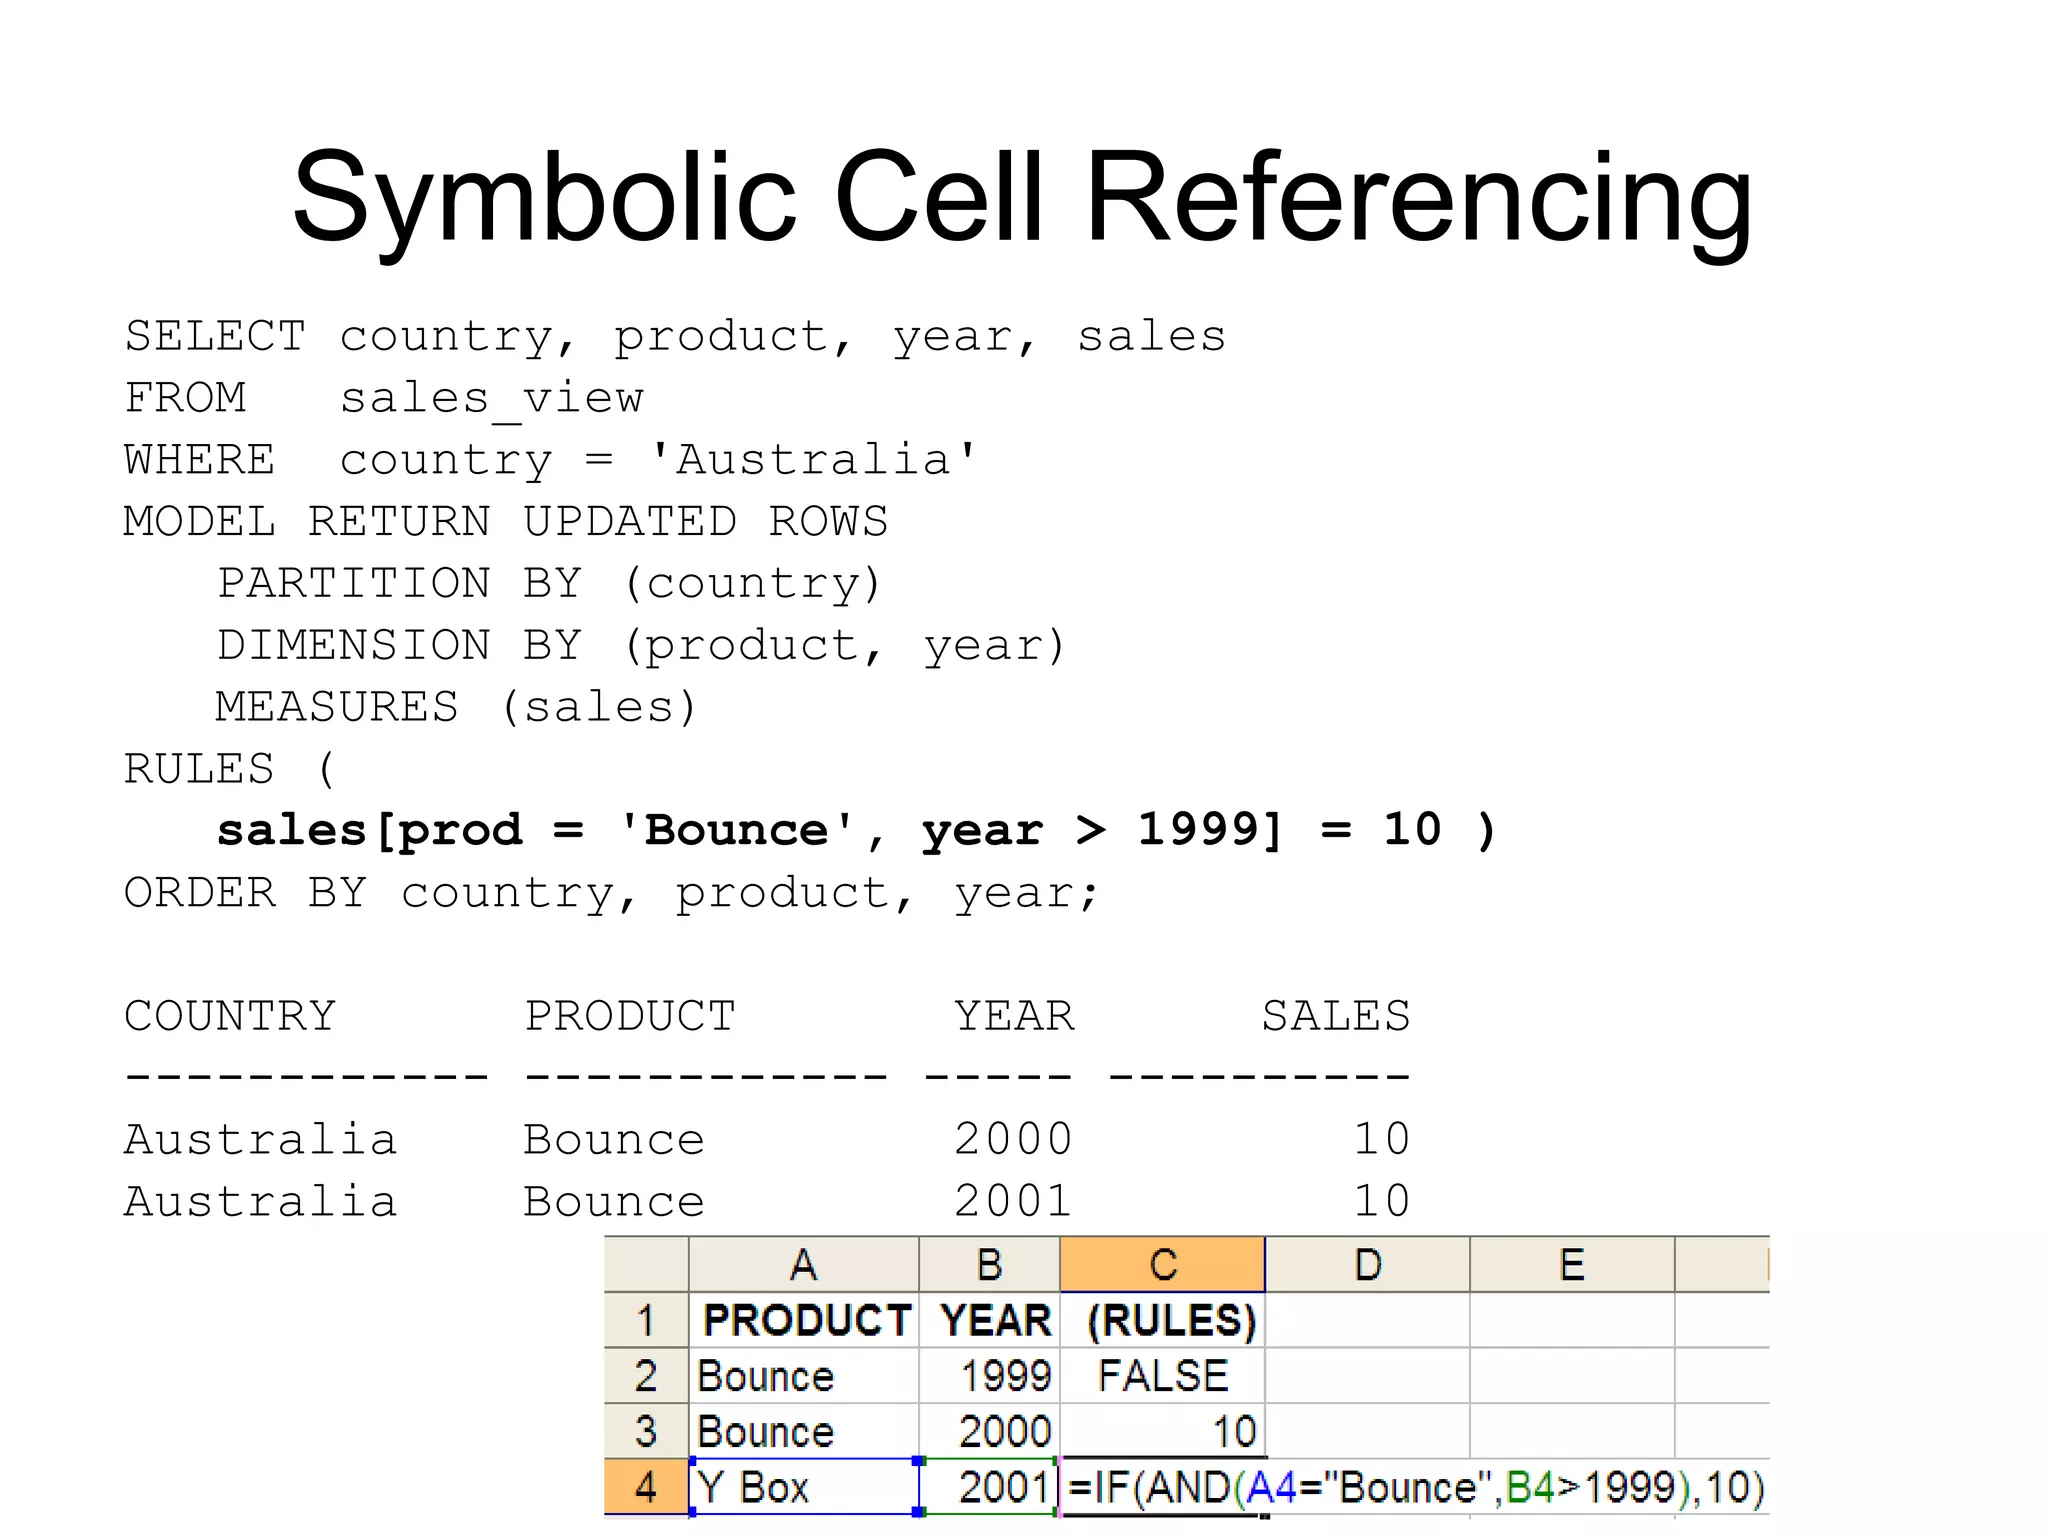Click the FALSE cell
The width and height of the screenshot is (2048, 1536).
point(1162,1376)
